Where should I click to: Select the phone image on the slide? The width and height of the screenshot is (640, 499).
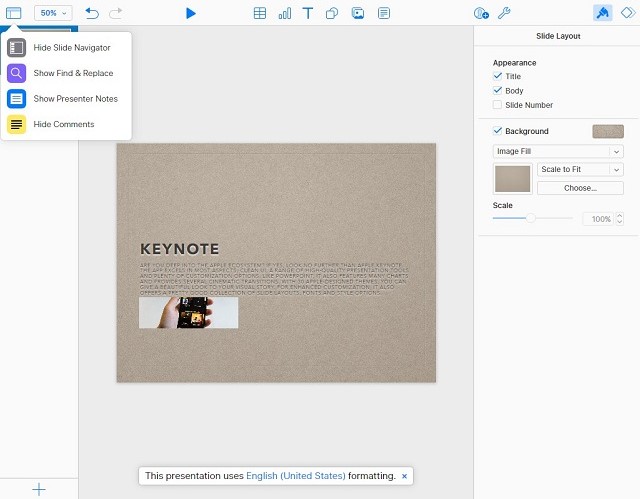click(x=189, y=313)
